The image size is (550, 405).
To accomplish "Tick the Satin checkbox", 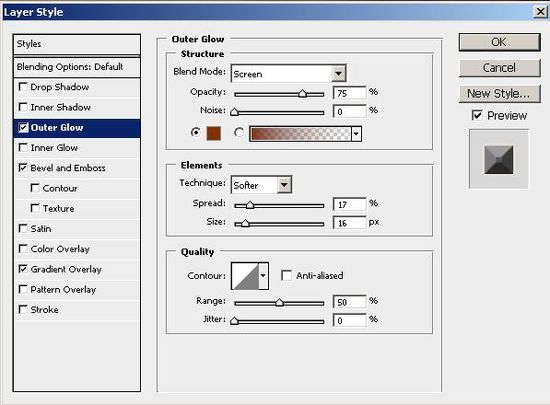I will click(23, 229).
